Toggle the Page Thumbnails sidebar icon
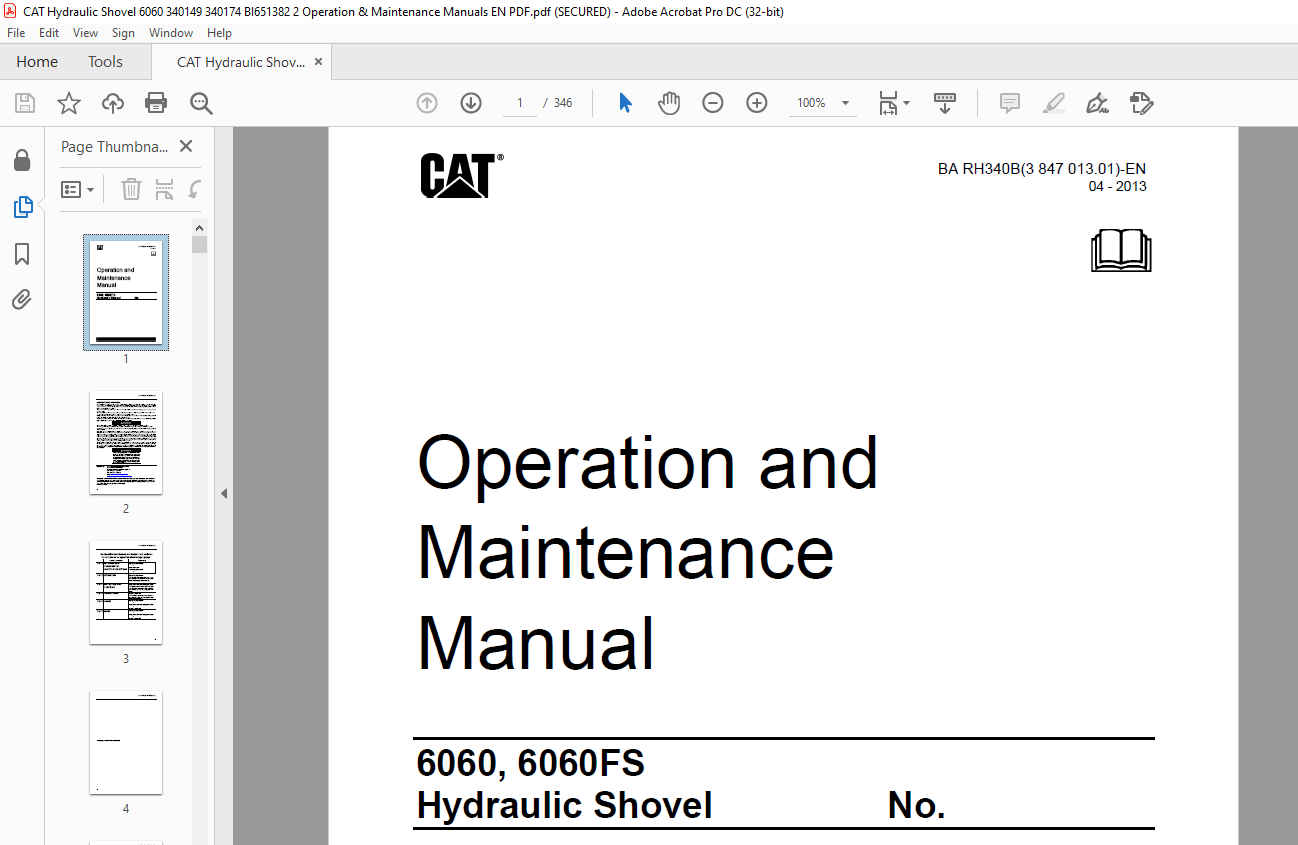This screenshot has height=845, width=1298. [x=22, y=207]
